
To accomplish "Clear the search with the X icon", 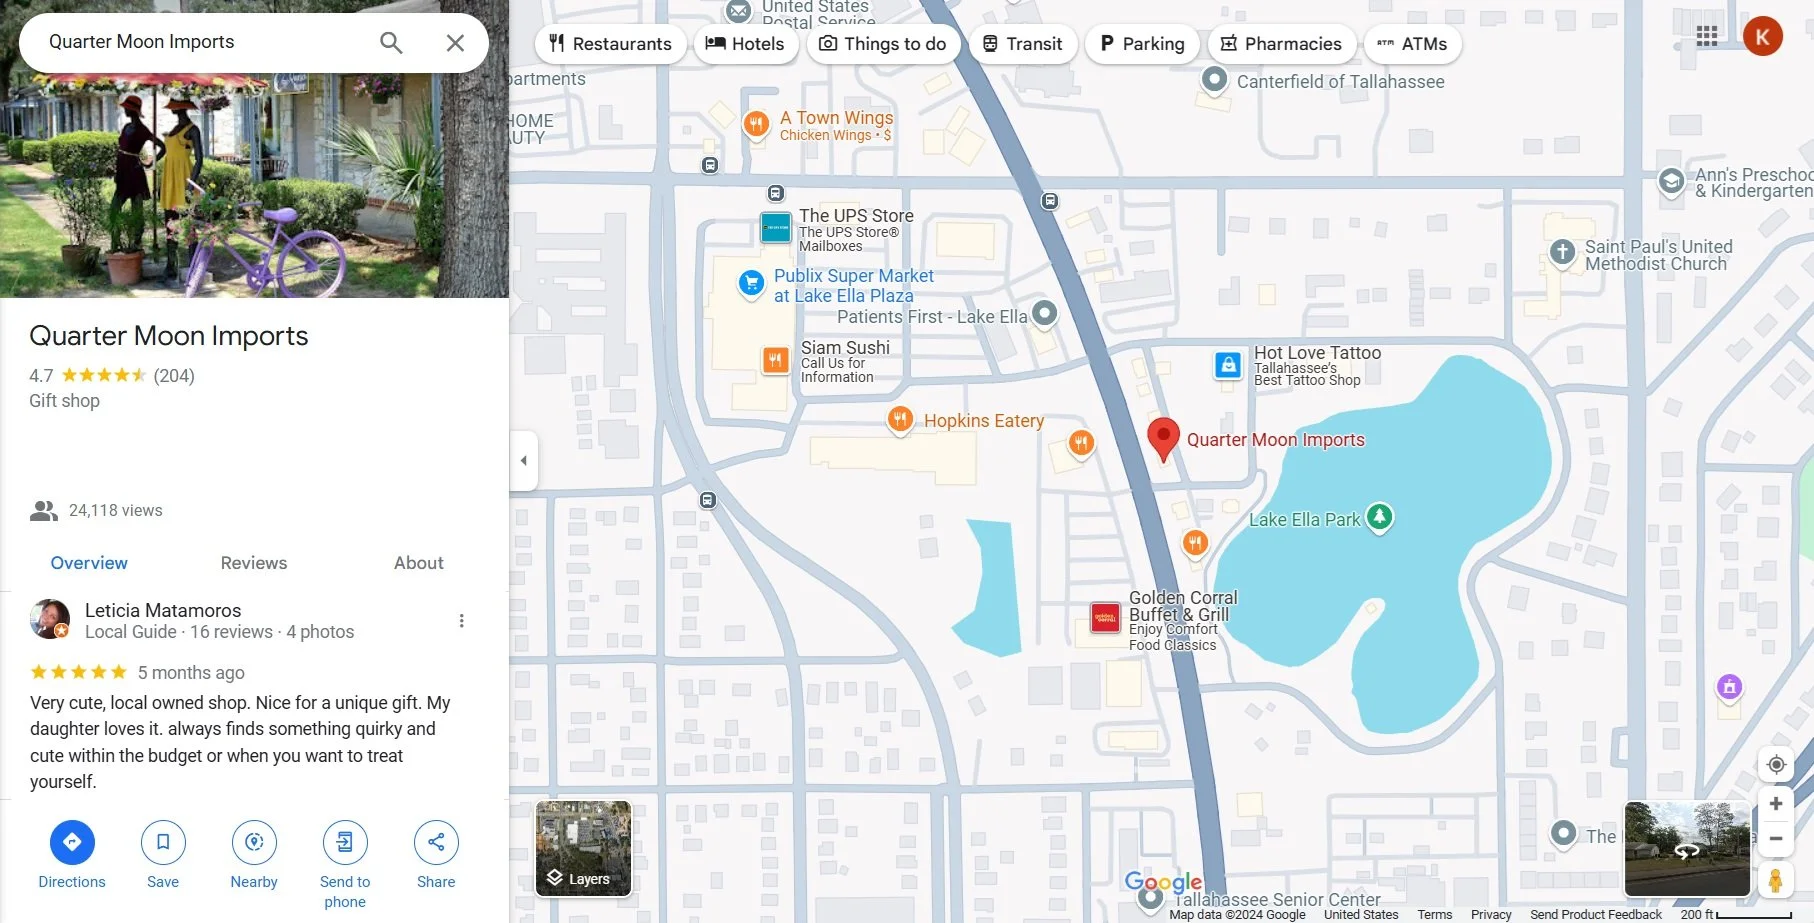I will click(x=455, y=42).
